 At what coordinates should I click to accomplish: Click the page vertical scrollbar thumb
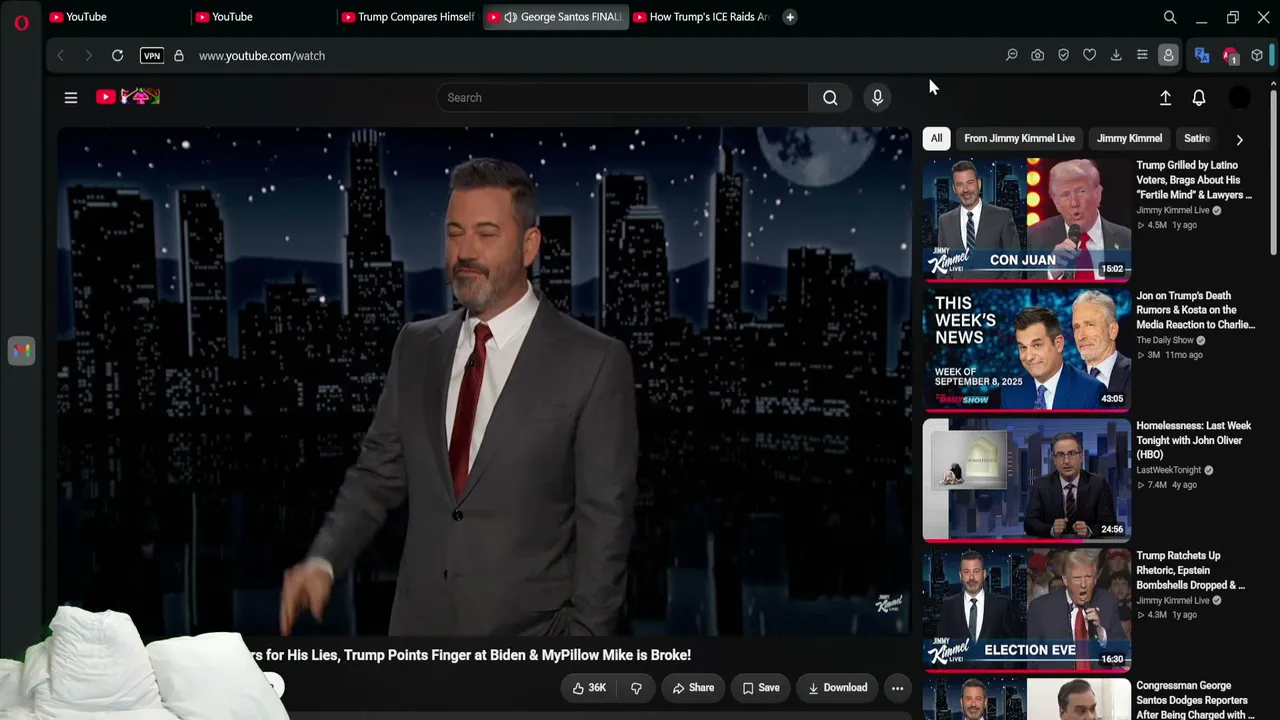click(x=1273, y=172)
